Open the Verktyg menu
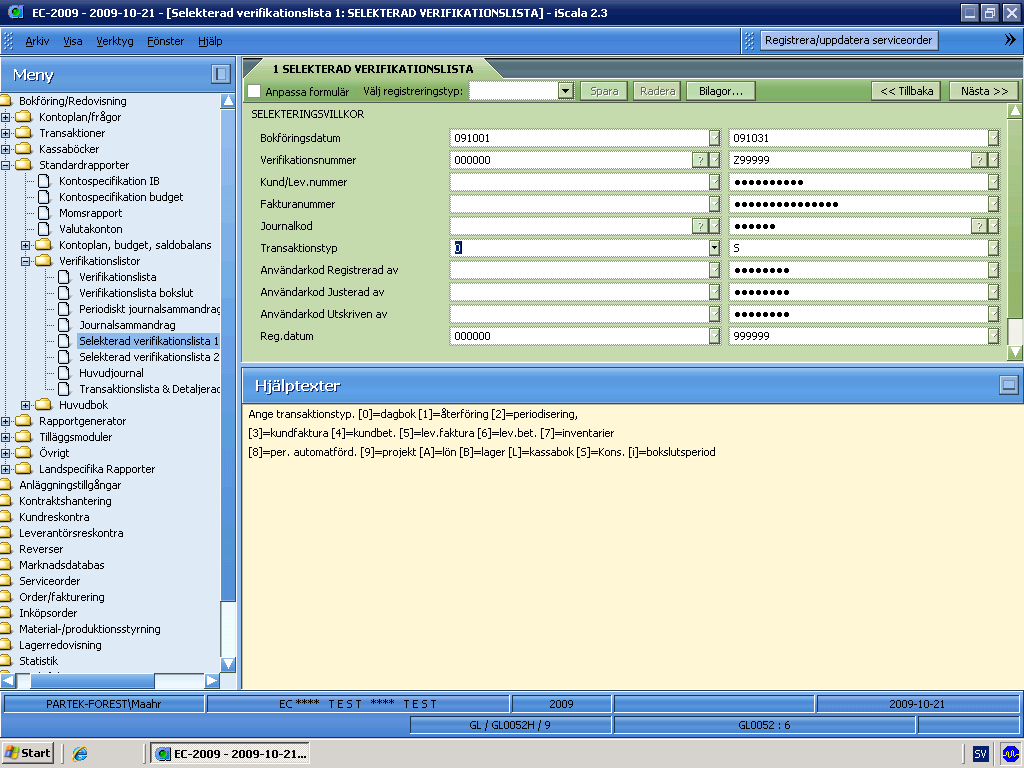Image resolution: width=1024 pixels, height=768 pixels. click(x=115, y=41)
